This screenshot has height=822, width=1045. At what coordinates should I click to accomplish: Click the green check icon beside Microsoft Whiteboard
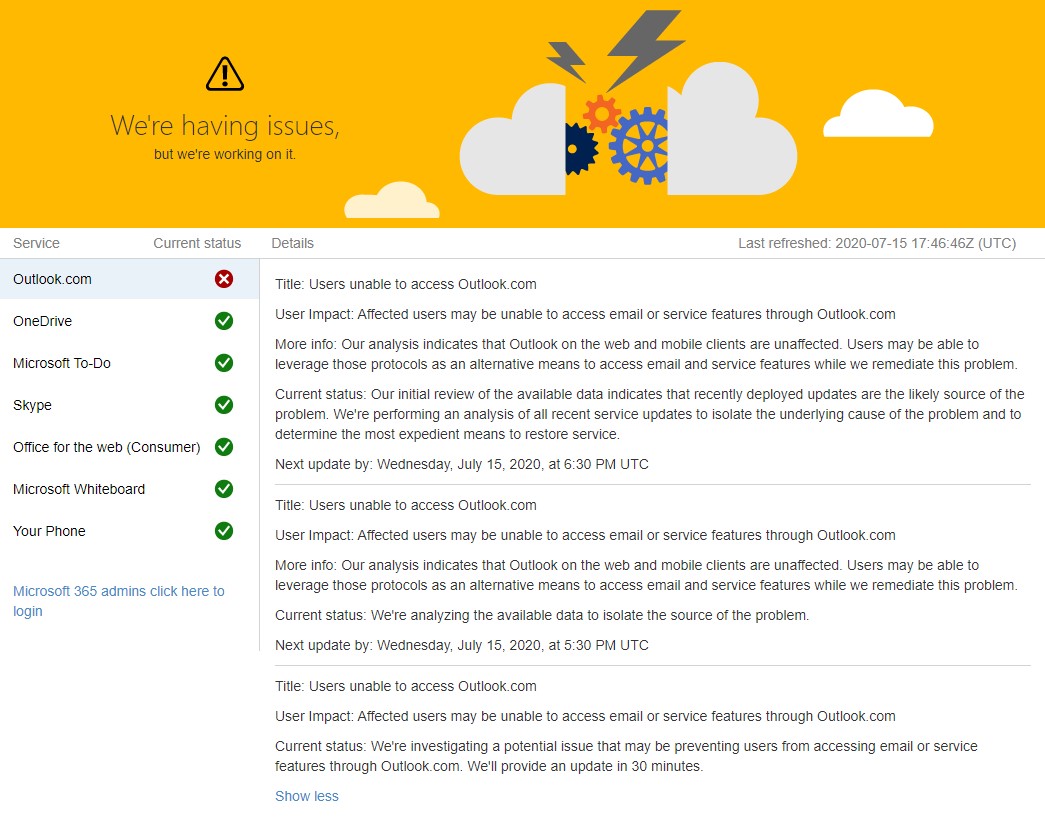pyautogui.click(x=224, y=489)
